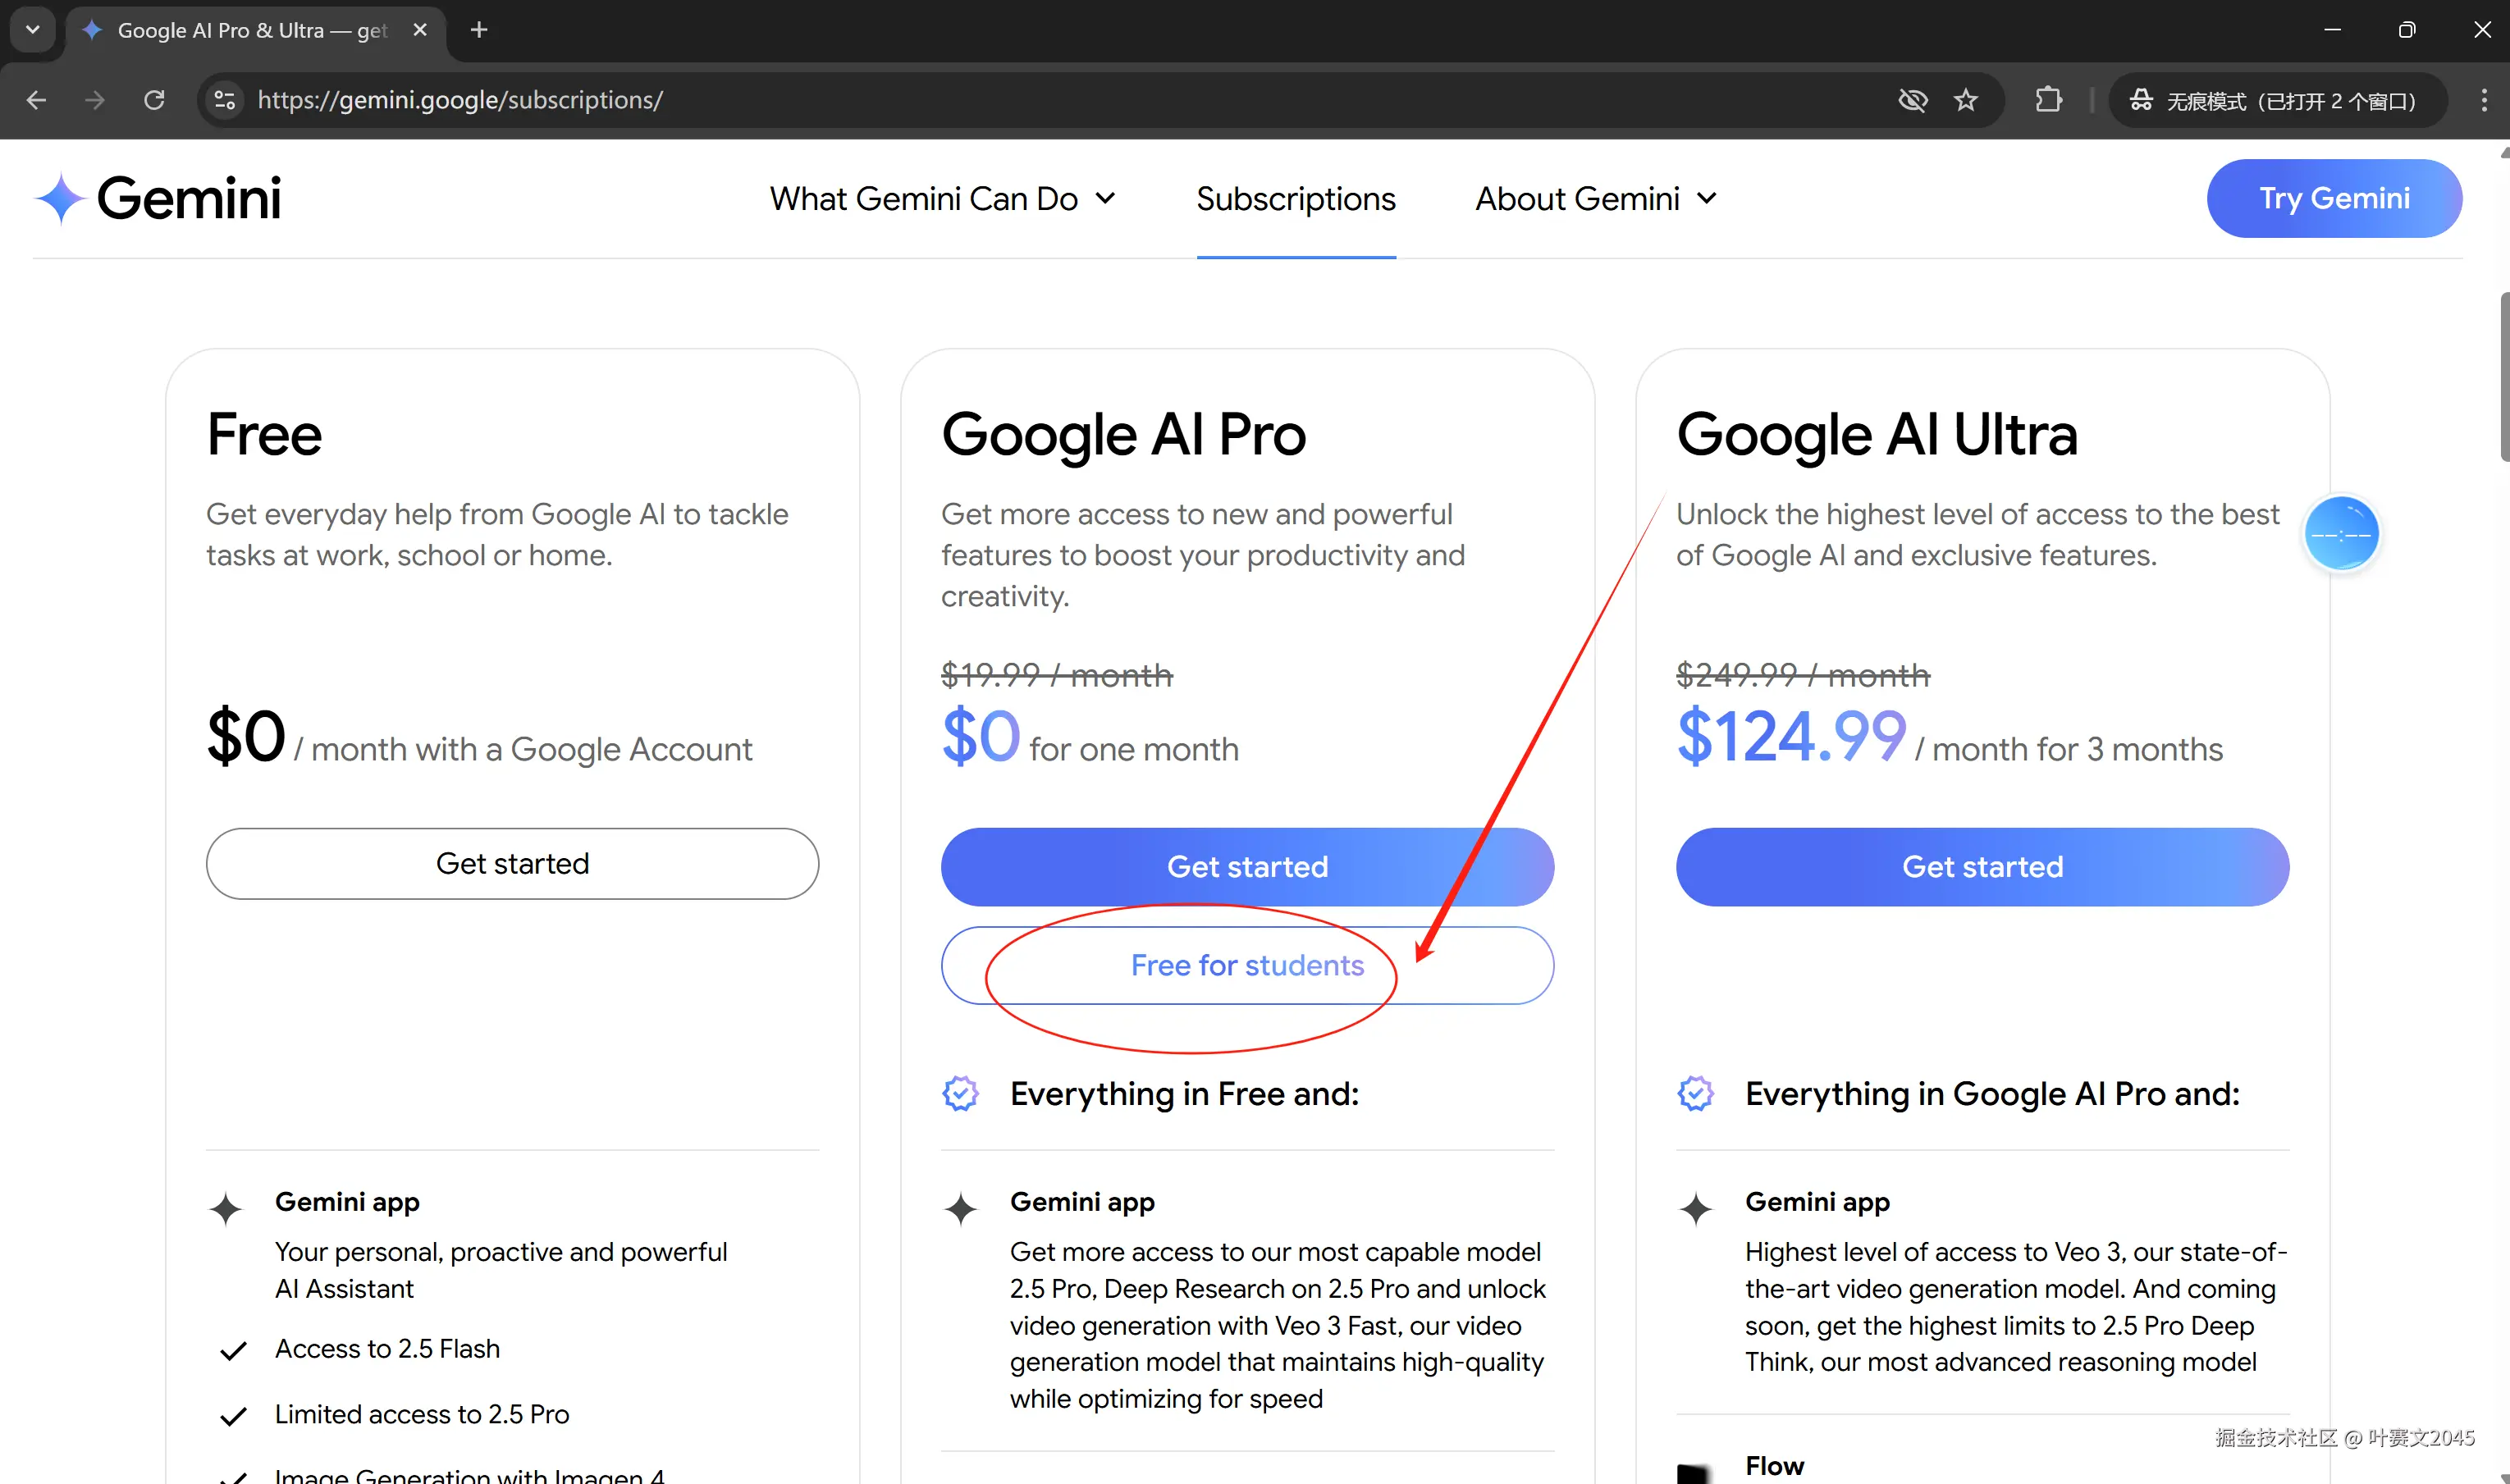Open the tab search dropdown arrow
The height and width of the screenshot is (1484, 2510).
coord(32,30)
